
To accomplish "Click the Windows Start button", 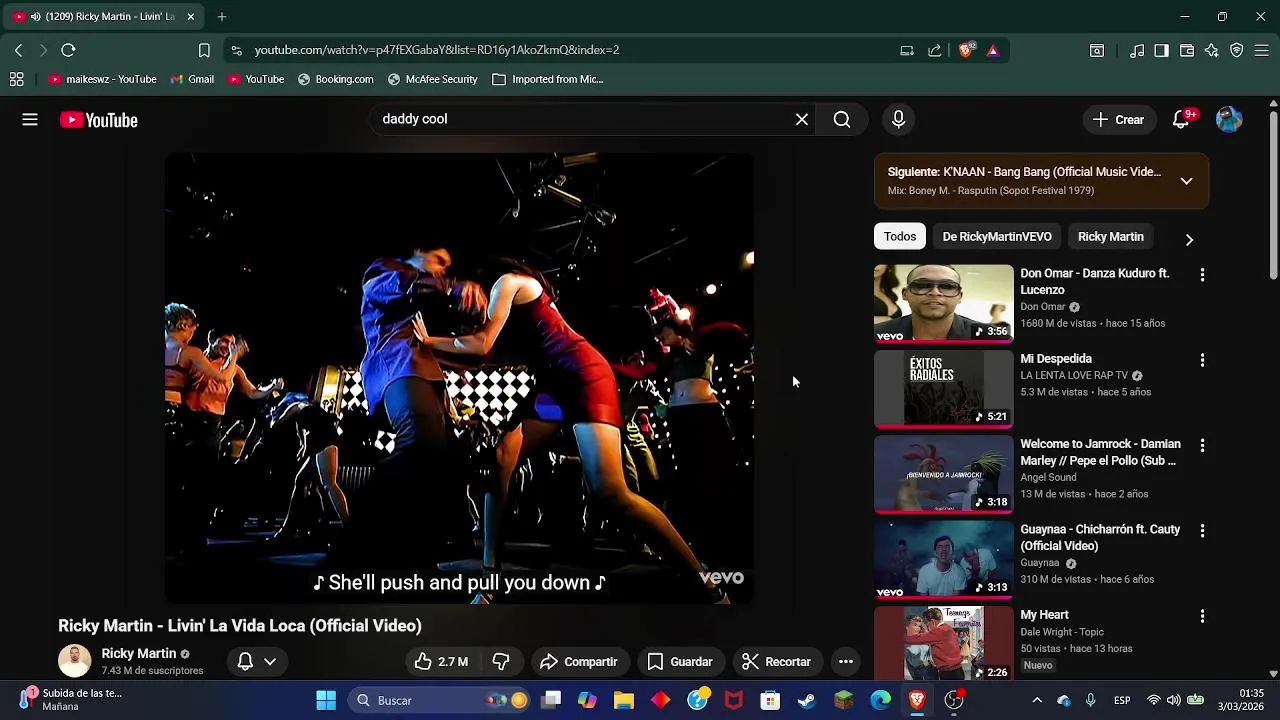I will pyautogui.click(x=326, y=700).
